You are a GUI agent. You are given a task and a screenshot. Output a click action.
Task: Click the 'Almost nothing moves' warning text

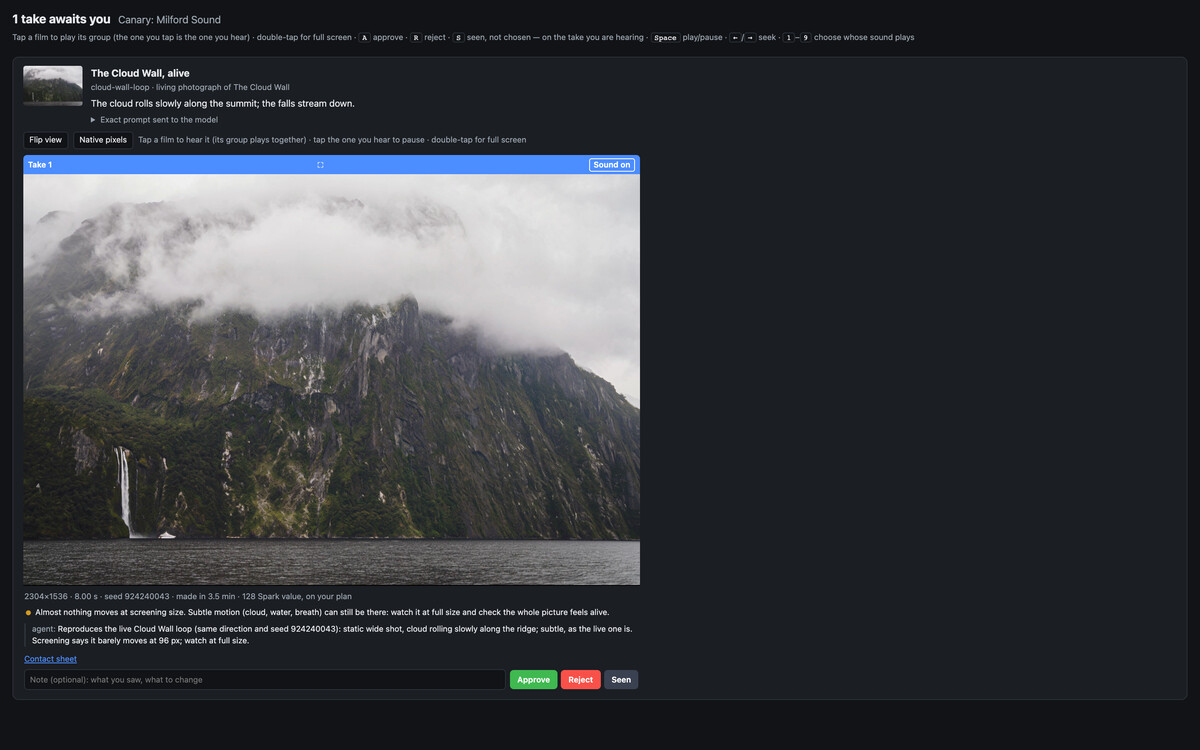(x=322, y=612)
